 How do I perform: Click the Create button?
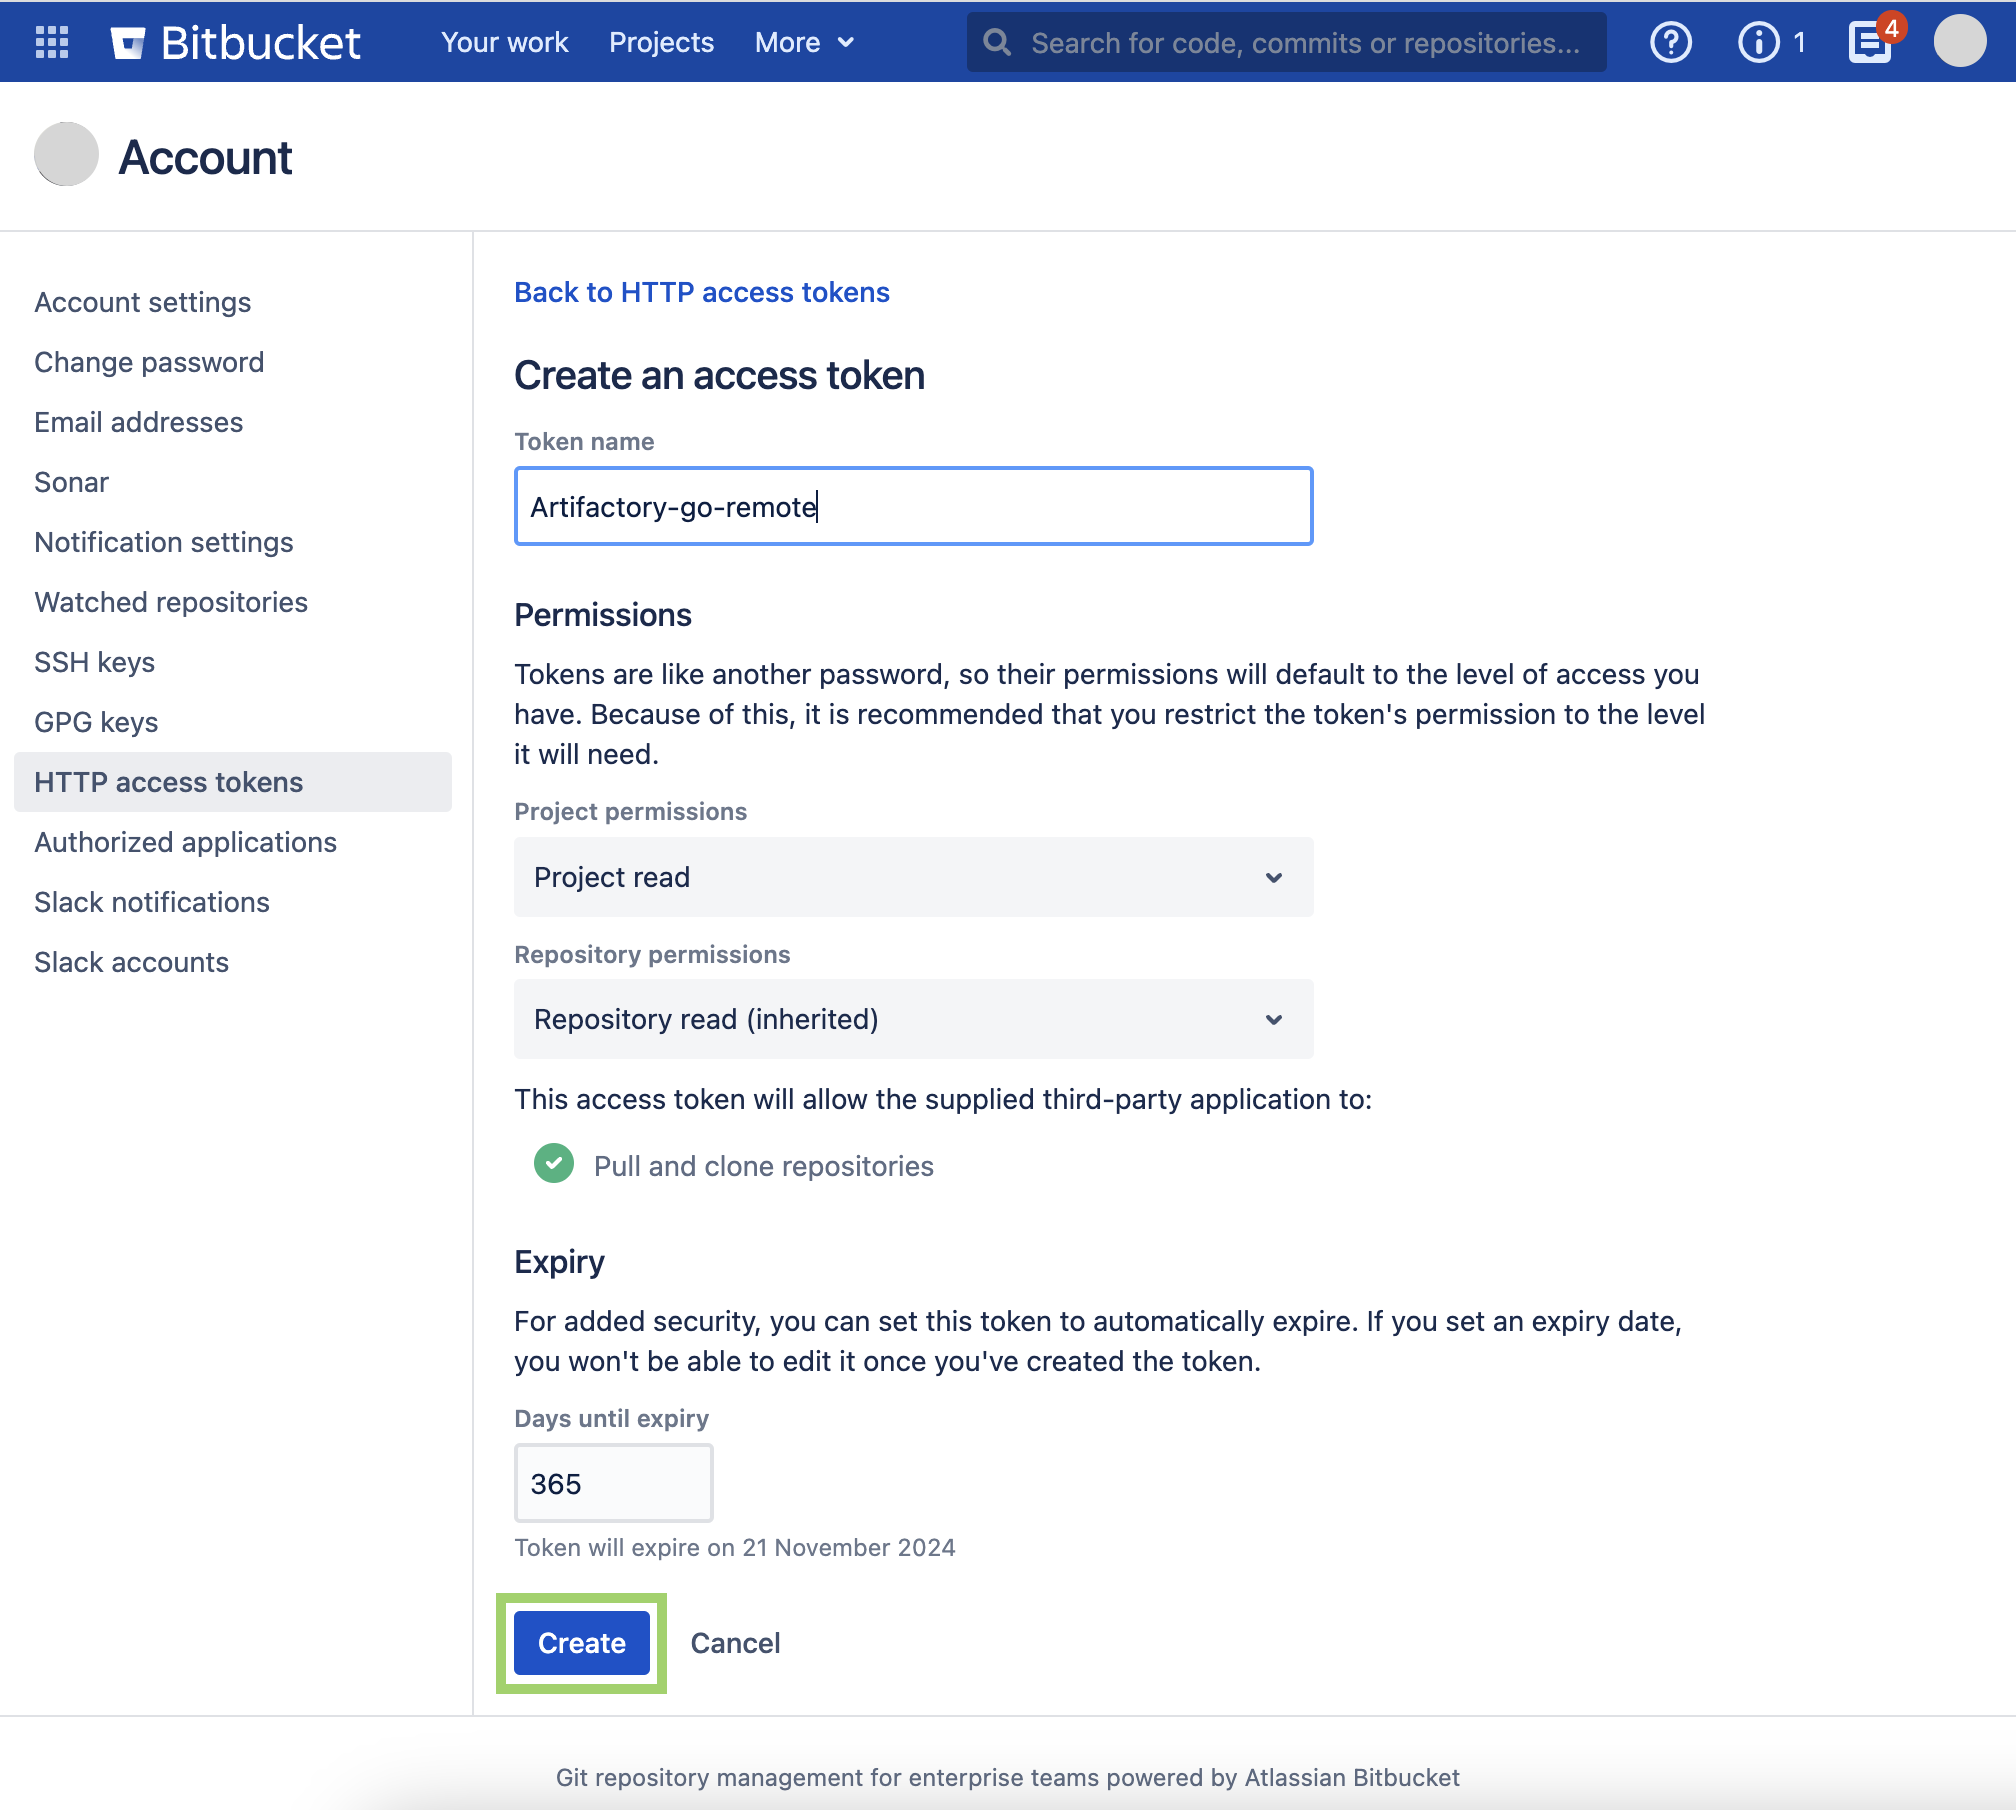[x=580, y=1643]
